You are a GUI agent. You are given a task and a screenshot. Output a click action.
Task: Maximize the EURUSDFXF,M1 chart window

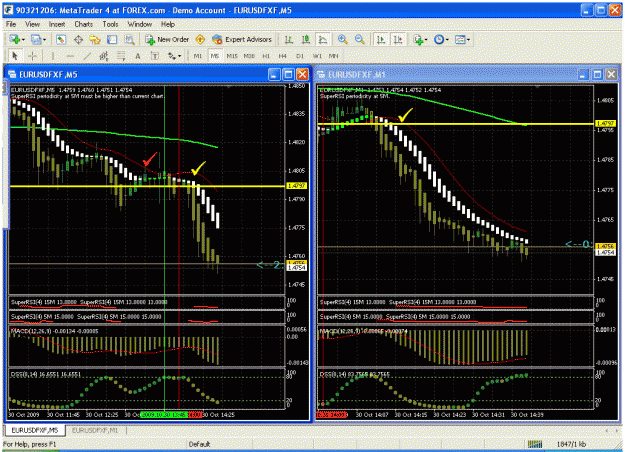pos(597,75)
